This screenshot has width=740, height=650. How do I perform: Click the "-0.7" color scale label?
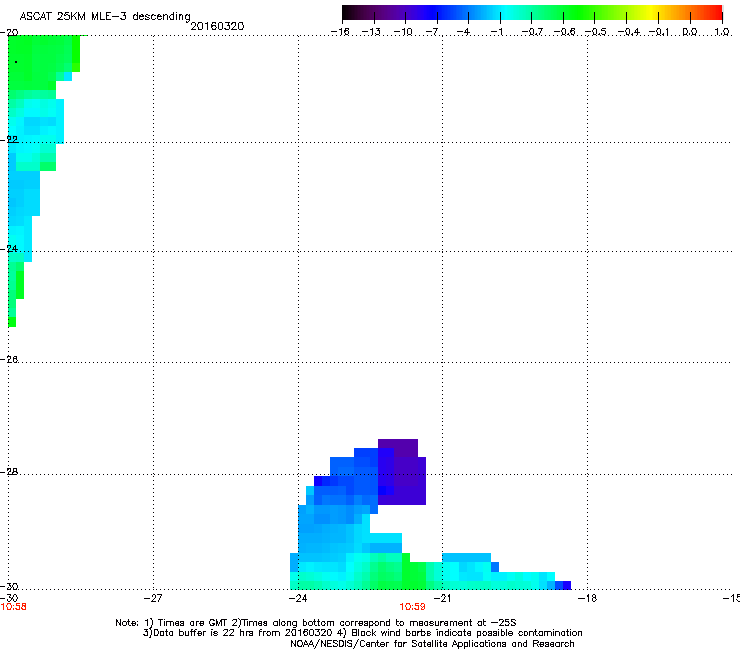[532, 32]
